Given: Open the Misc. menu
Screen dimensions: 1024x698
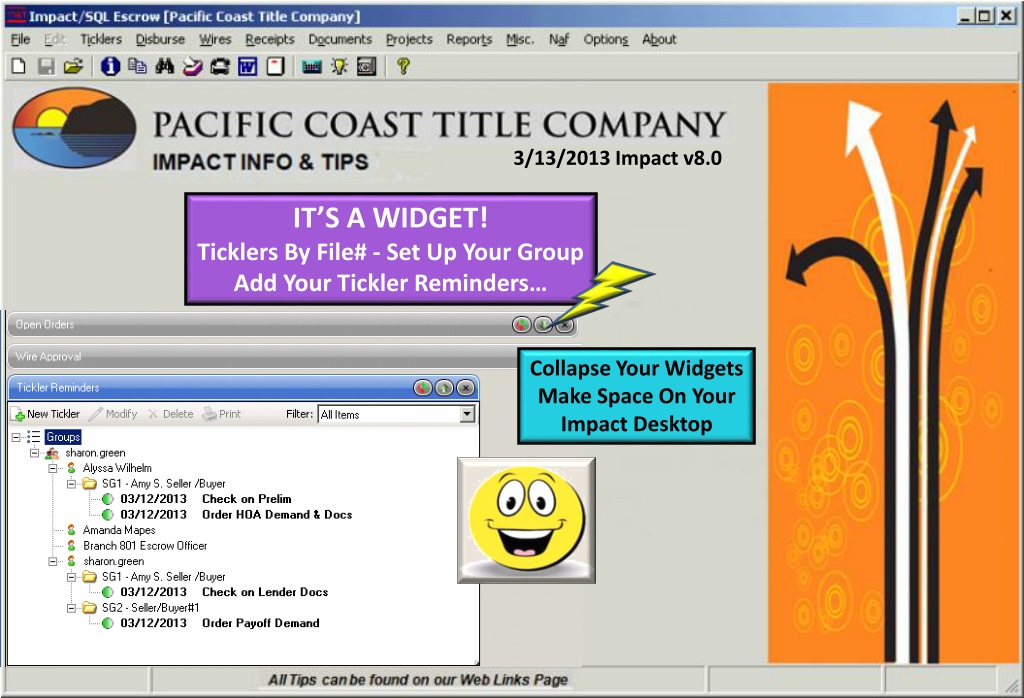Looking at the screenshot, I should [520, 40].
